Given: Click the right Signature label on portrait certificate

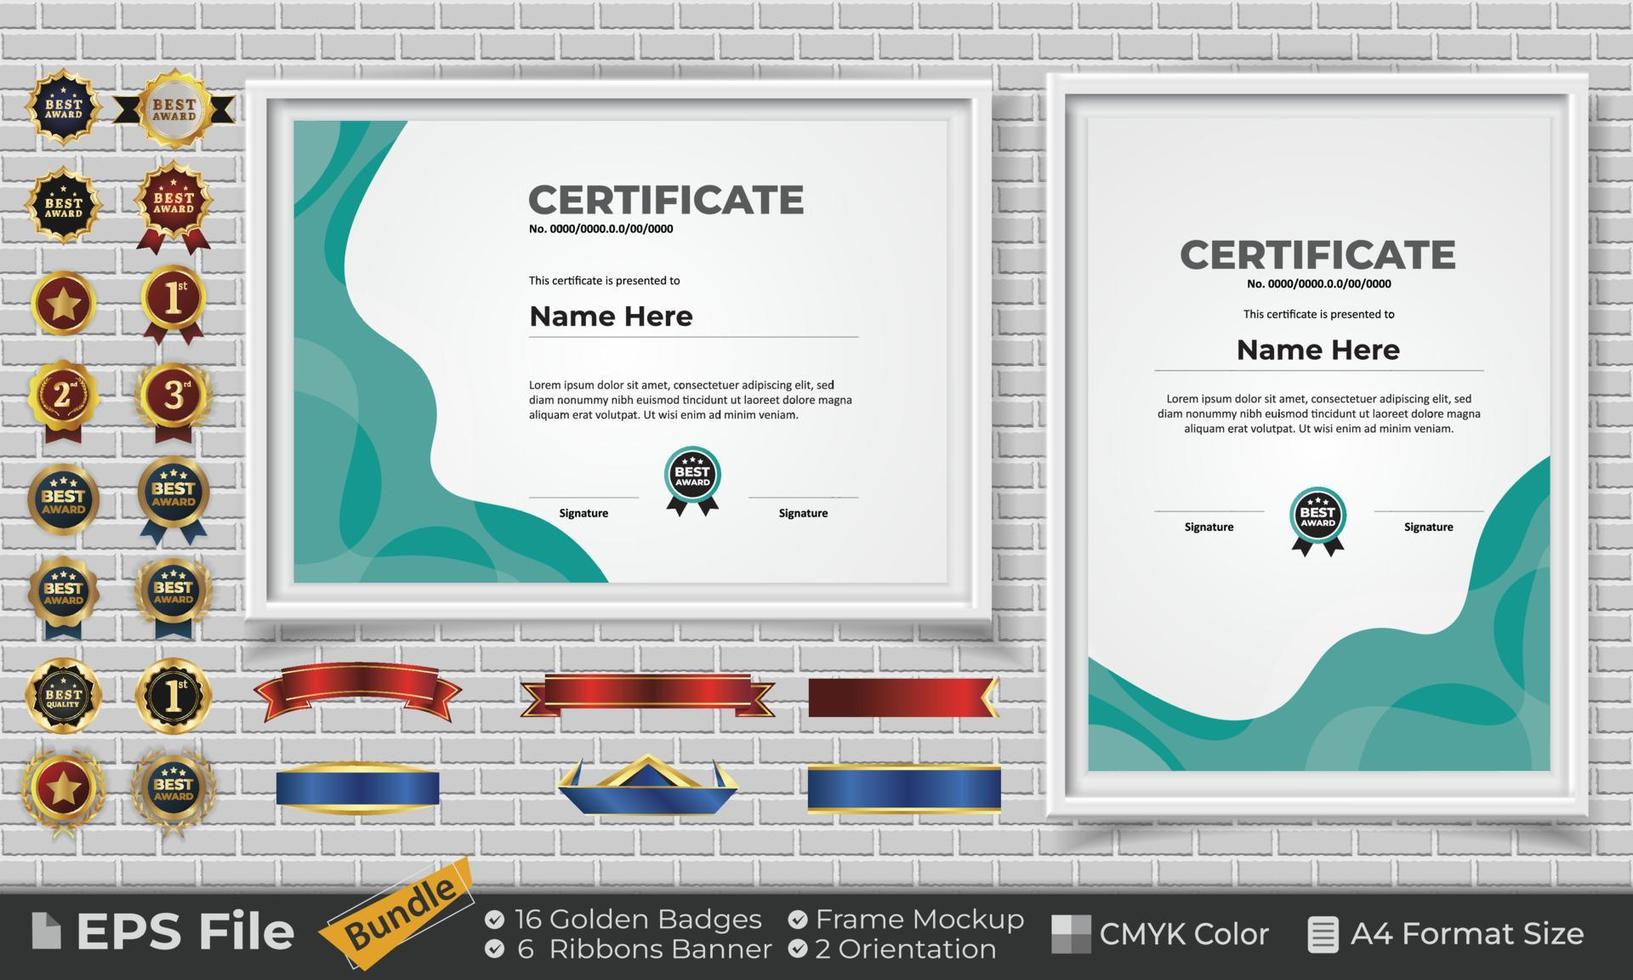Looking at the screenshot, I should [1428, 527].
